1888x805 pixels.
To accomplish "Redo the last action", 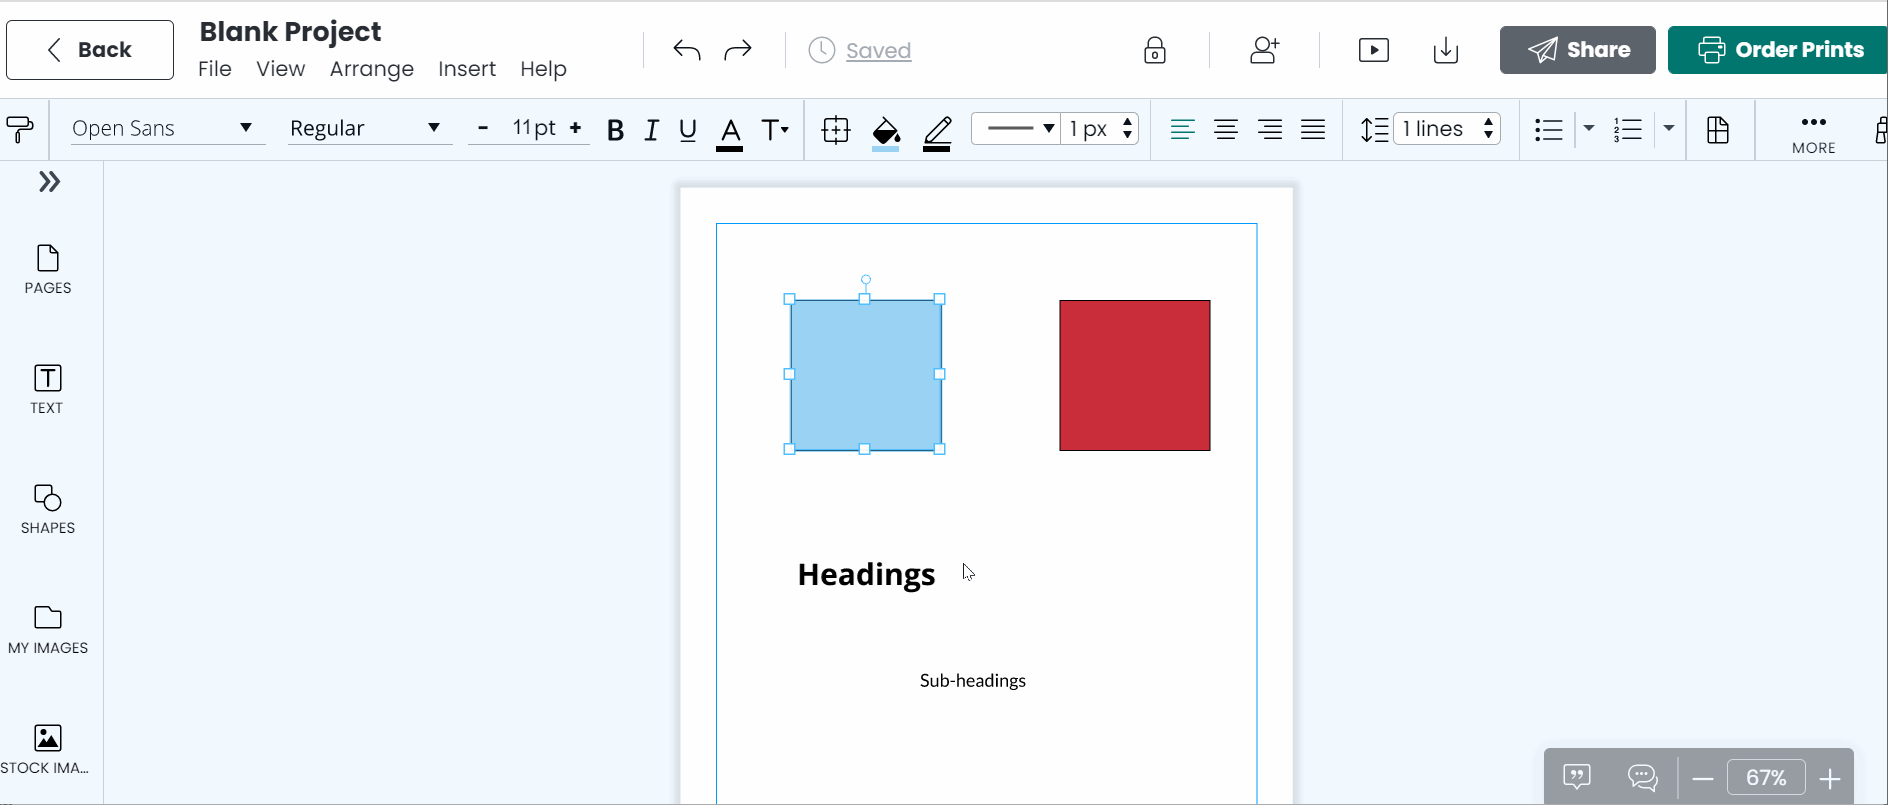I will click(738, 50).
